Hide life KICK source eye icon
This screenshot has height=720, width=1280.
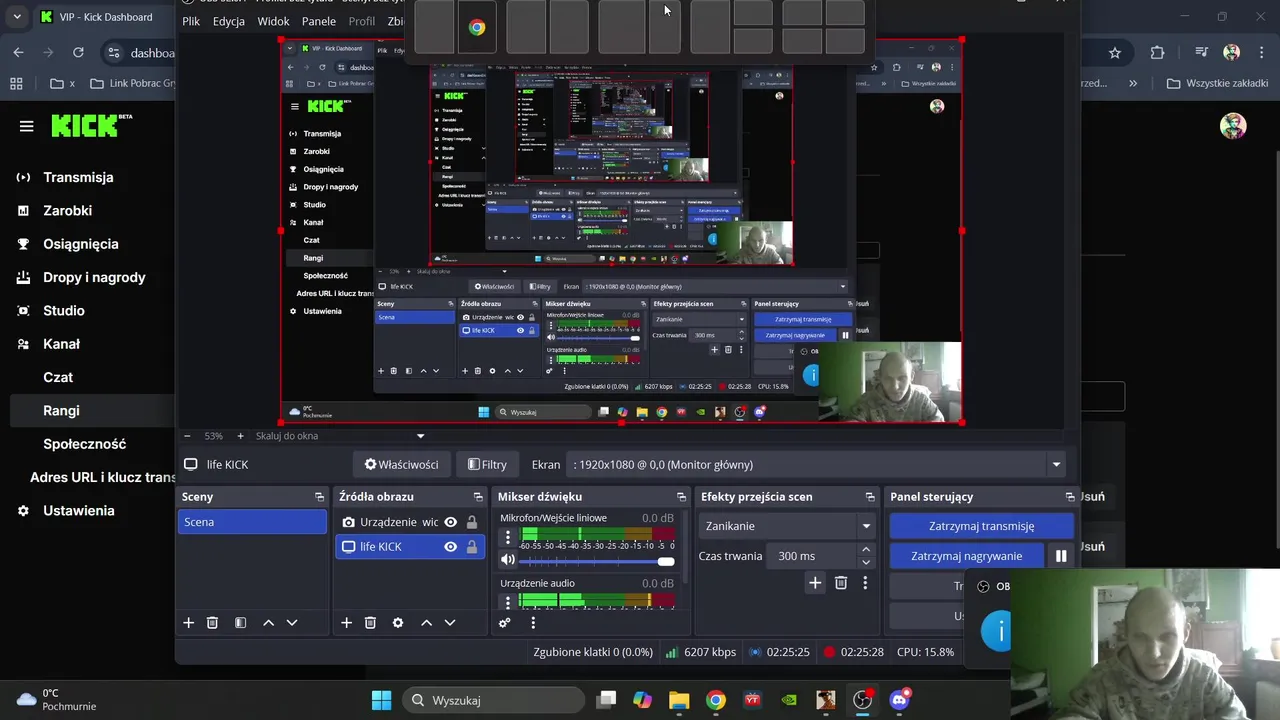tap(451, 547)
